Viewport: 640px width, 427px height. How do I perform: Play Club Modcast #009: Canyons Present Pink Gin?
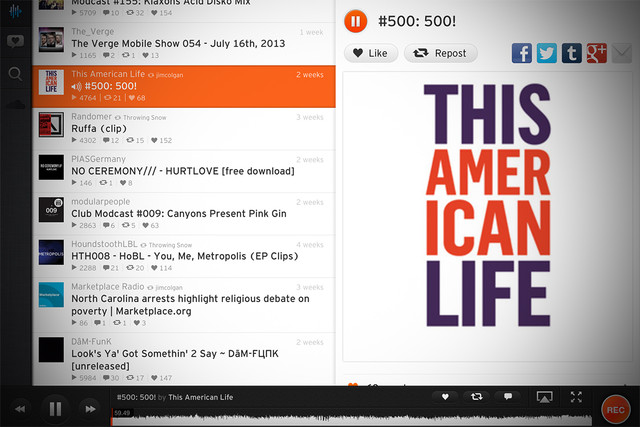pyautogui.click(x=184, y=214)
